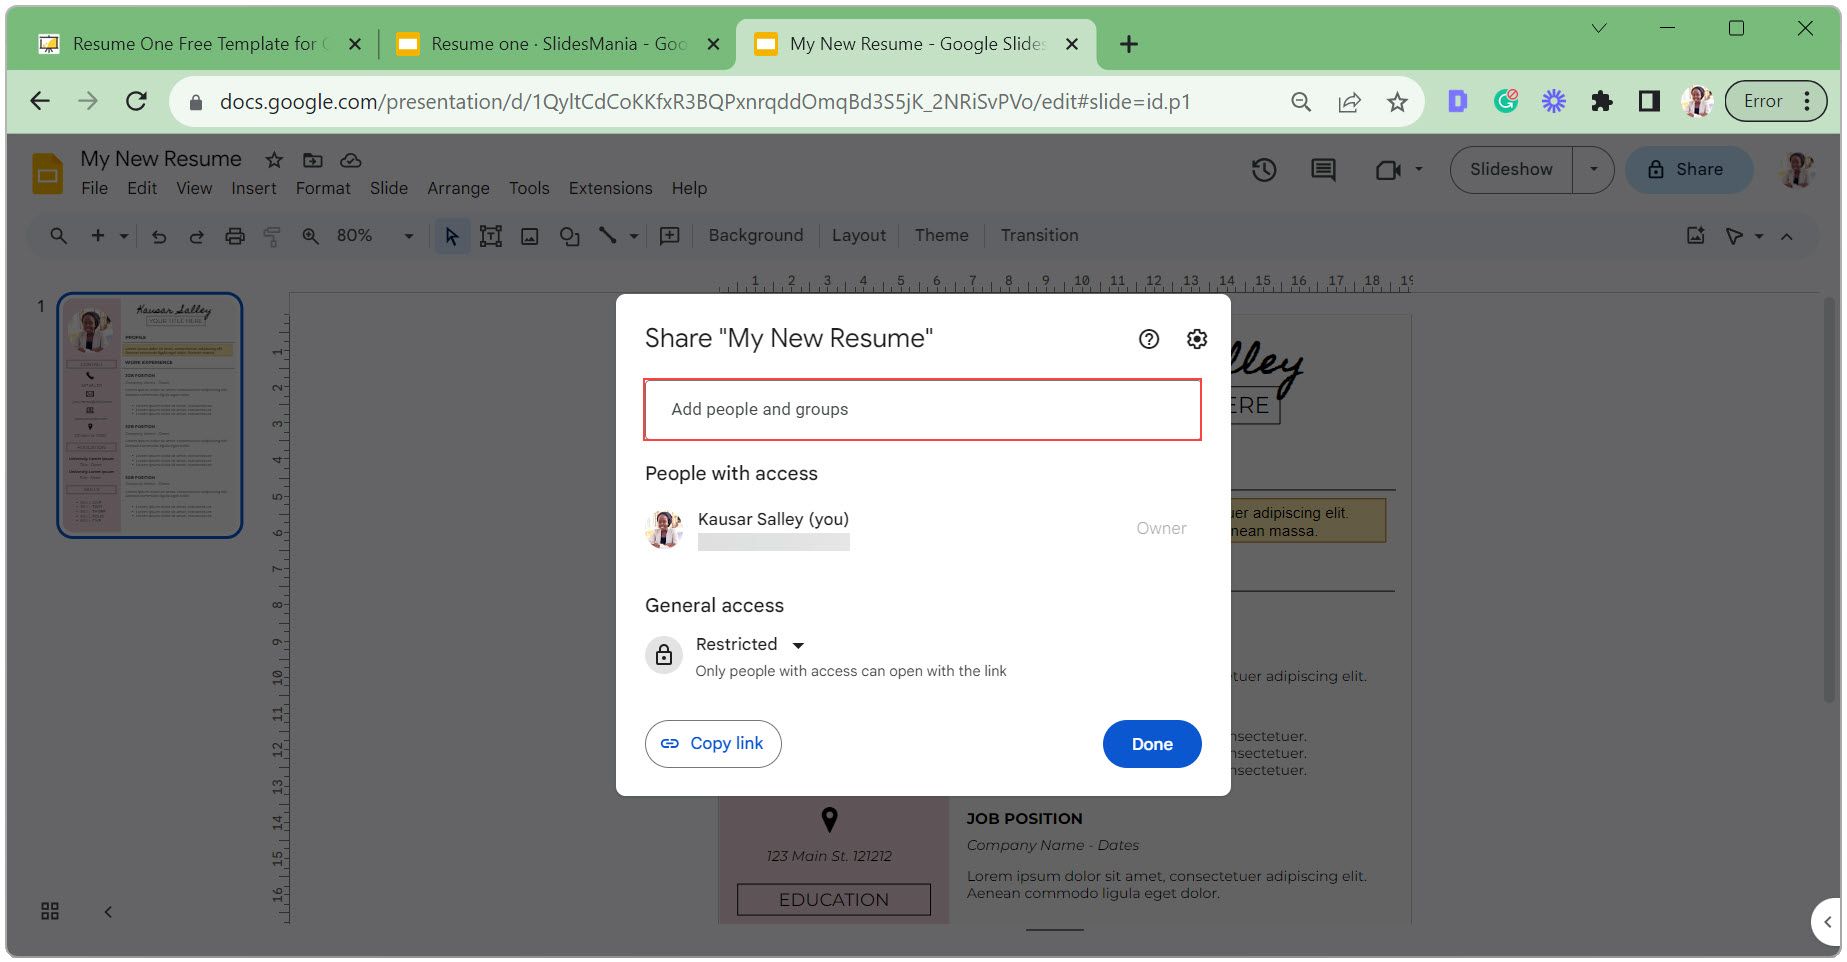
Task: Expand the side panel arrow
Action: 1828,922
